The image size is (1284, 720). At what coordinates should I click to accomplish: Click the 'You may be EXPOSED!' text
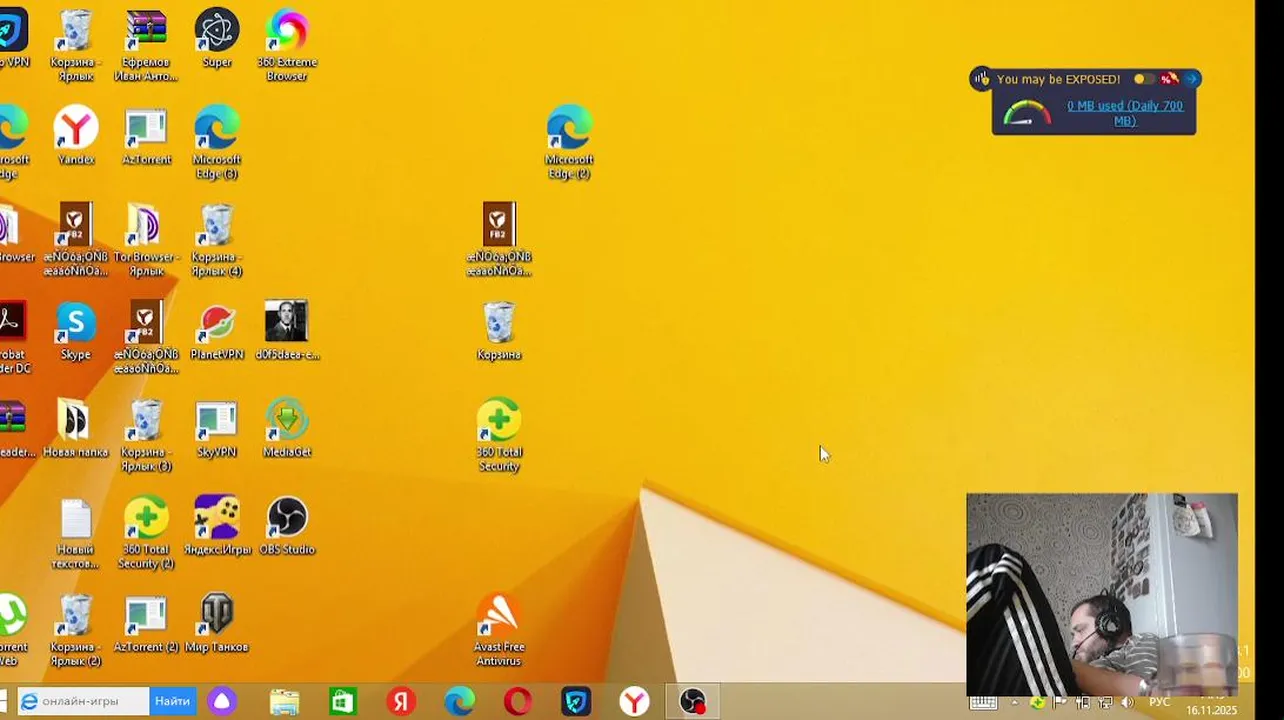(x=1058, y=79)
